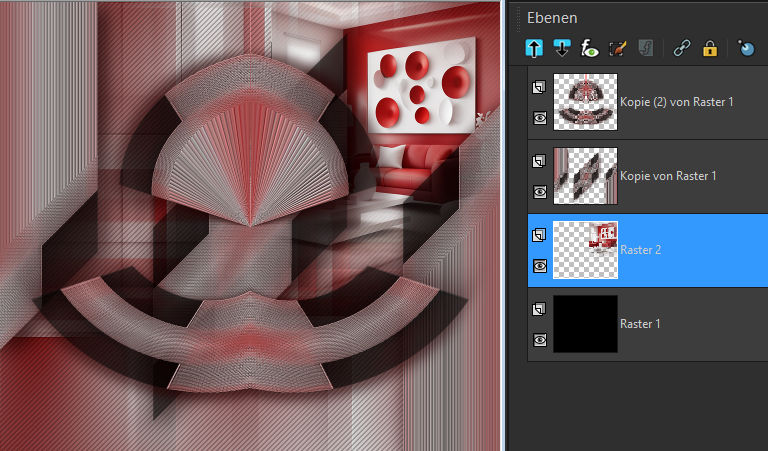Click the move layer down icon
Screen dimensions: 768x451
pos(561,48)
